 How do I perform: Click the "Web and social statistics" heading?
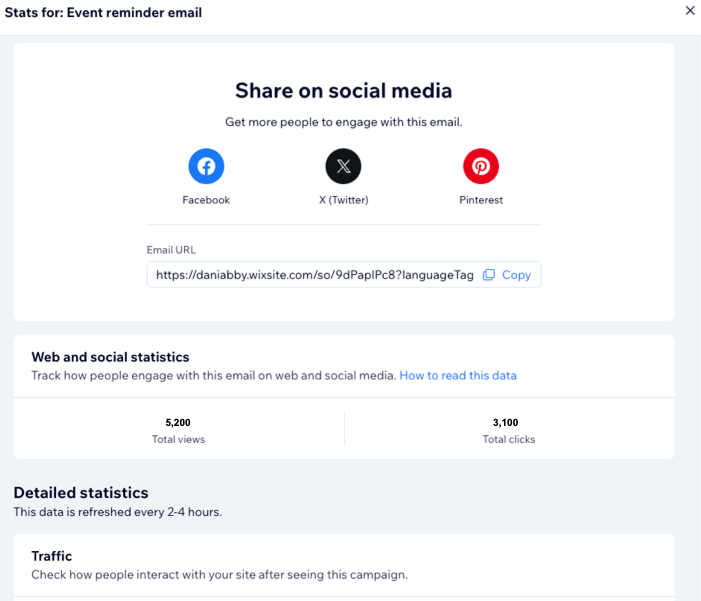pos(110,357)
